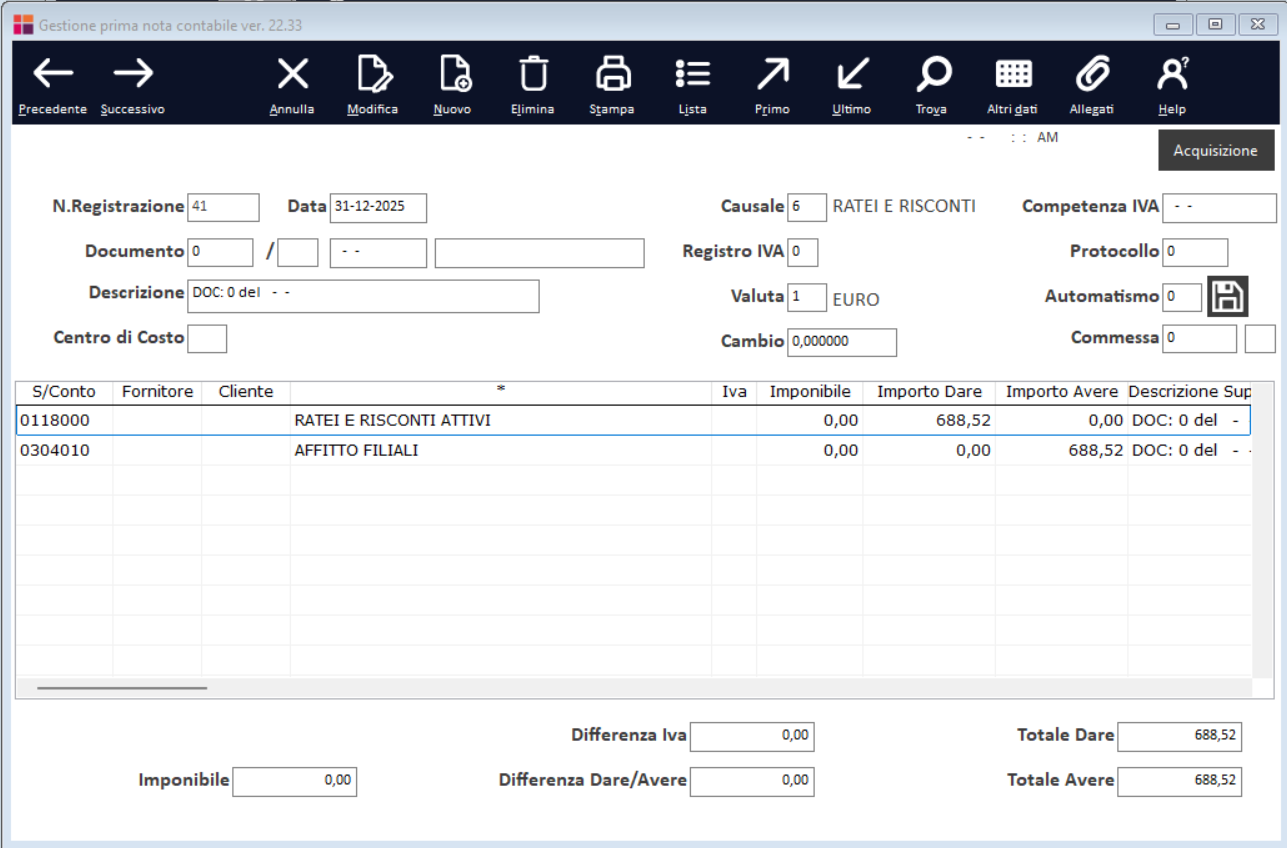Click the Competenza IVA field
Viewport: 1287px width, 848px height.
click(1220, 208)
